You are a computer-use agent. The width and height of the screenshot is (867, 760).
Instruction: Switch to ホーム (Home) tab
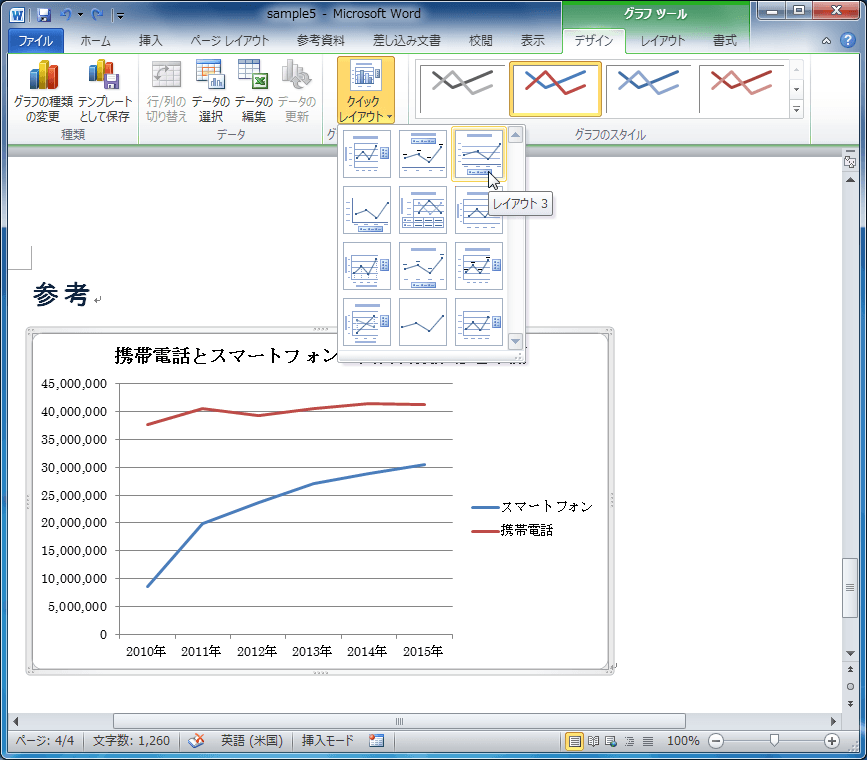pyautogui.click(x=95, y=41)
